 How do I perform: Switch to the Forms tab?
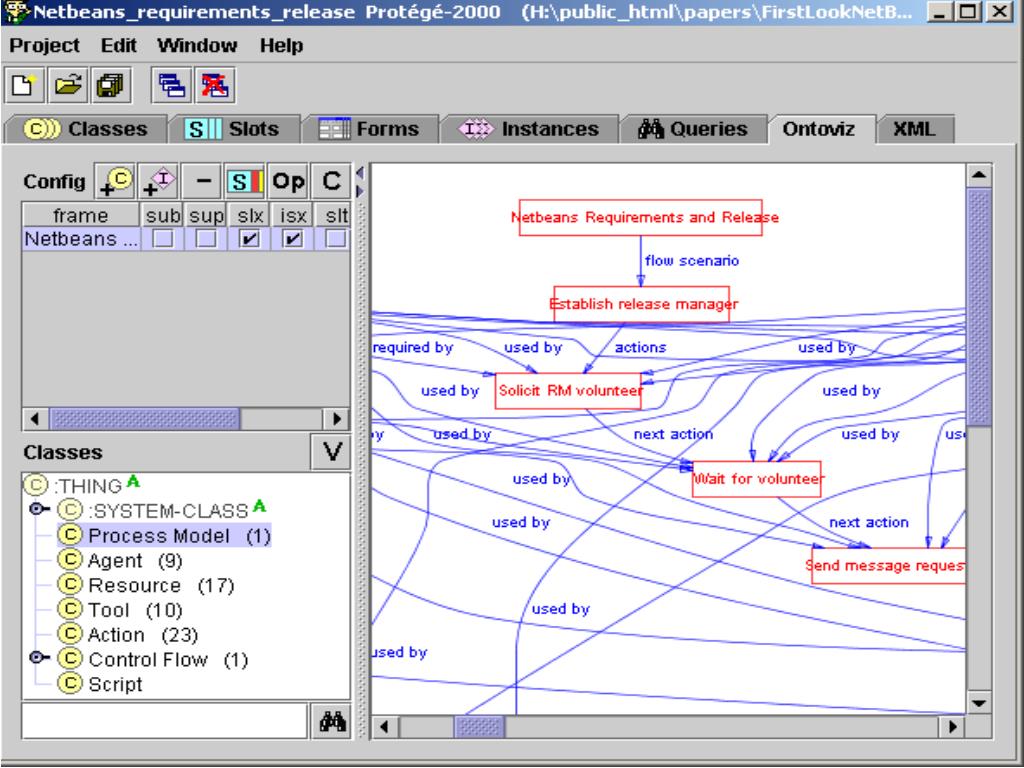(370, 129)
